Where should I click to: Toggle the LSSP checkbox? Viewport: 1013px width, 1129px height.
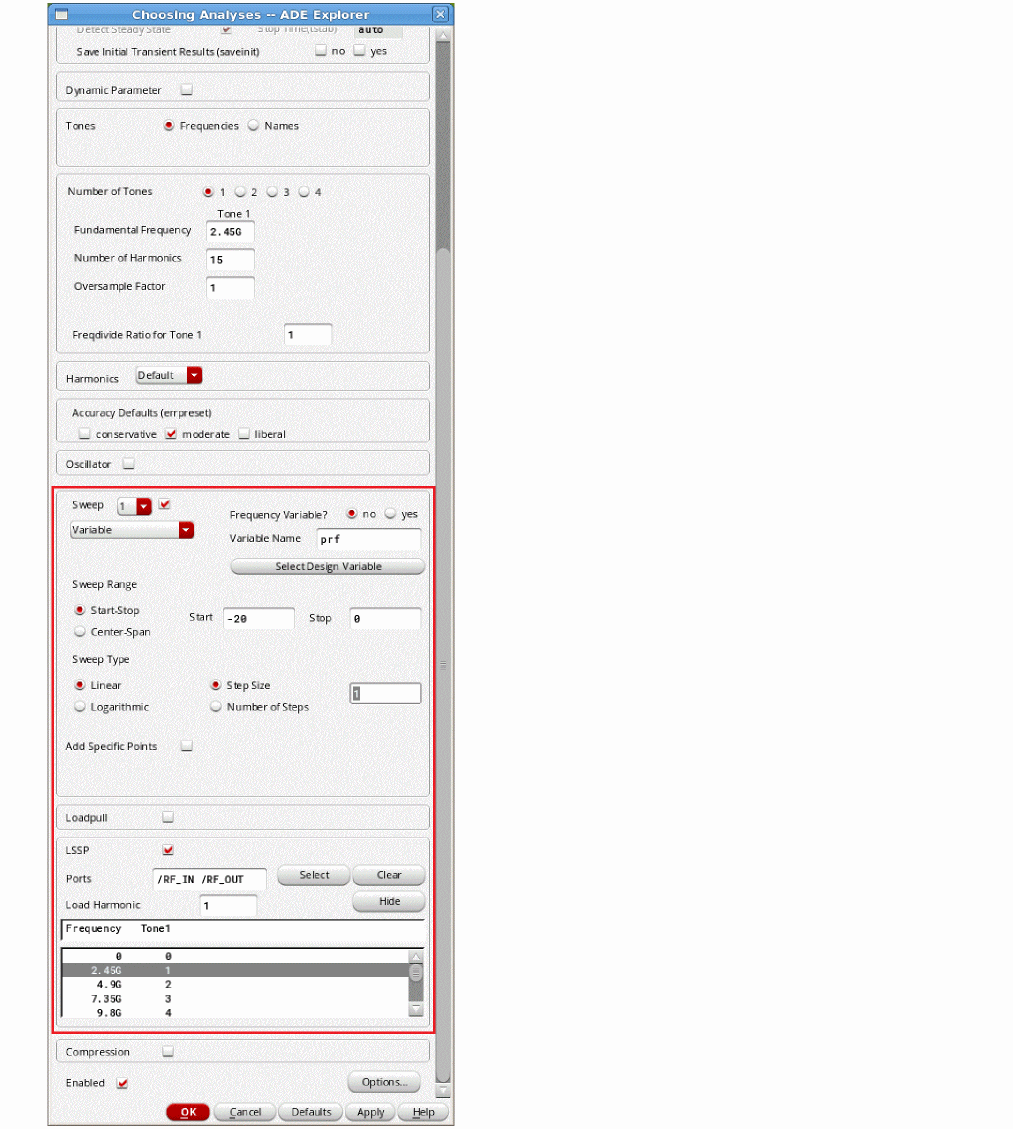point(168,850)
